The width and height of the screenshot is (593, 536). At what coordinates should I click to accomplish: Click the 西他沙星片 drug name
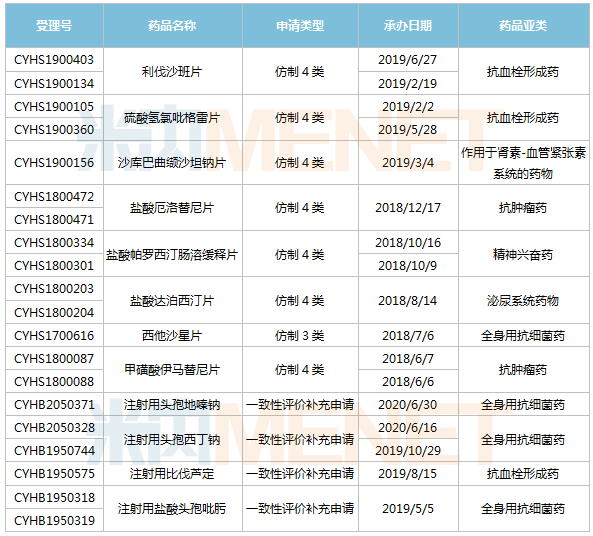tap(173, 336)
